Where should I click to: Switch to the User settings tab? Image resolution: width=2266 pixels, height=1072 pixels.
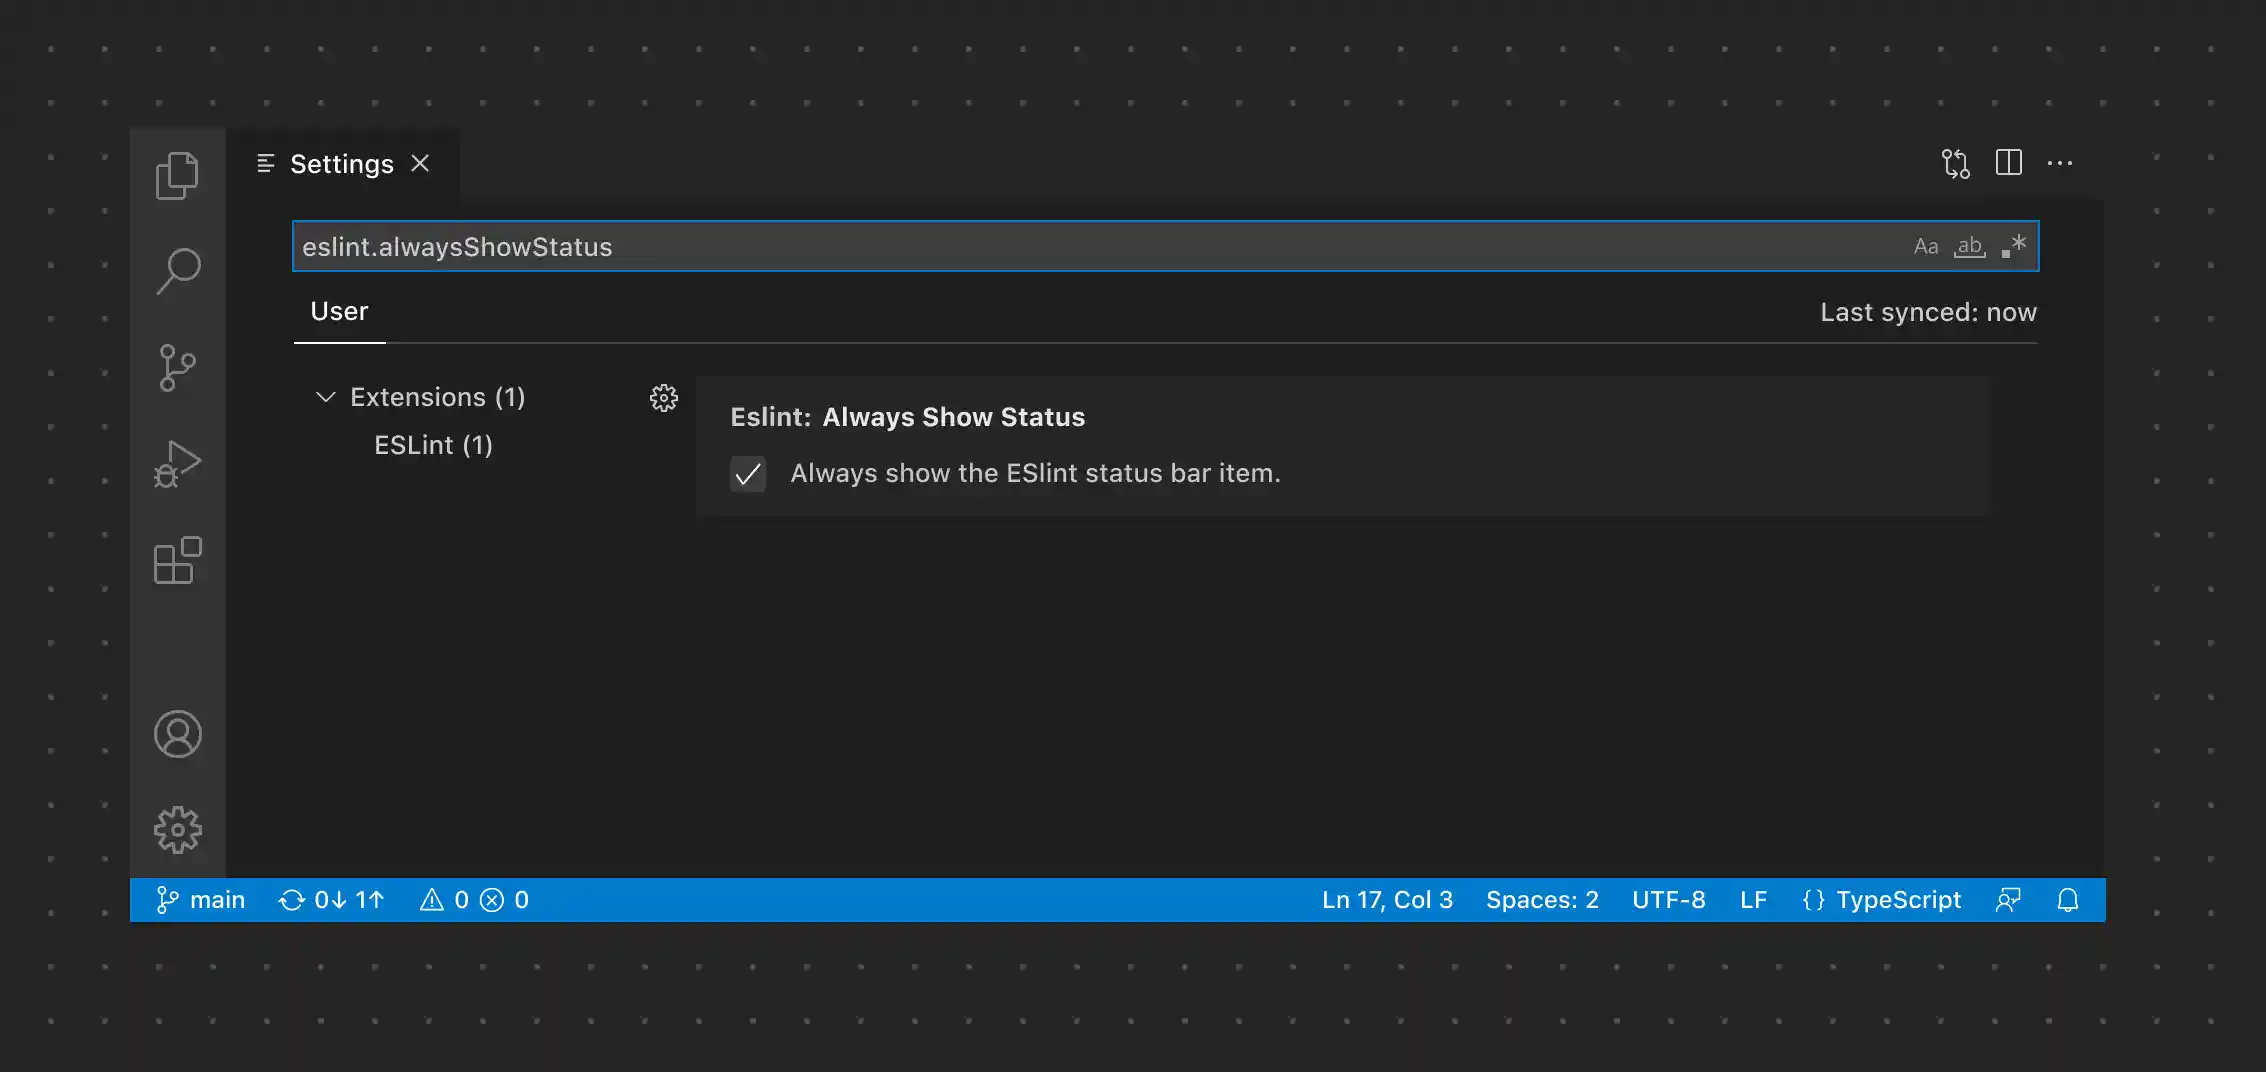339,311
